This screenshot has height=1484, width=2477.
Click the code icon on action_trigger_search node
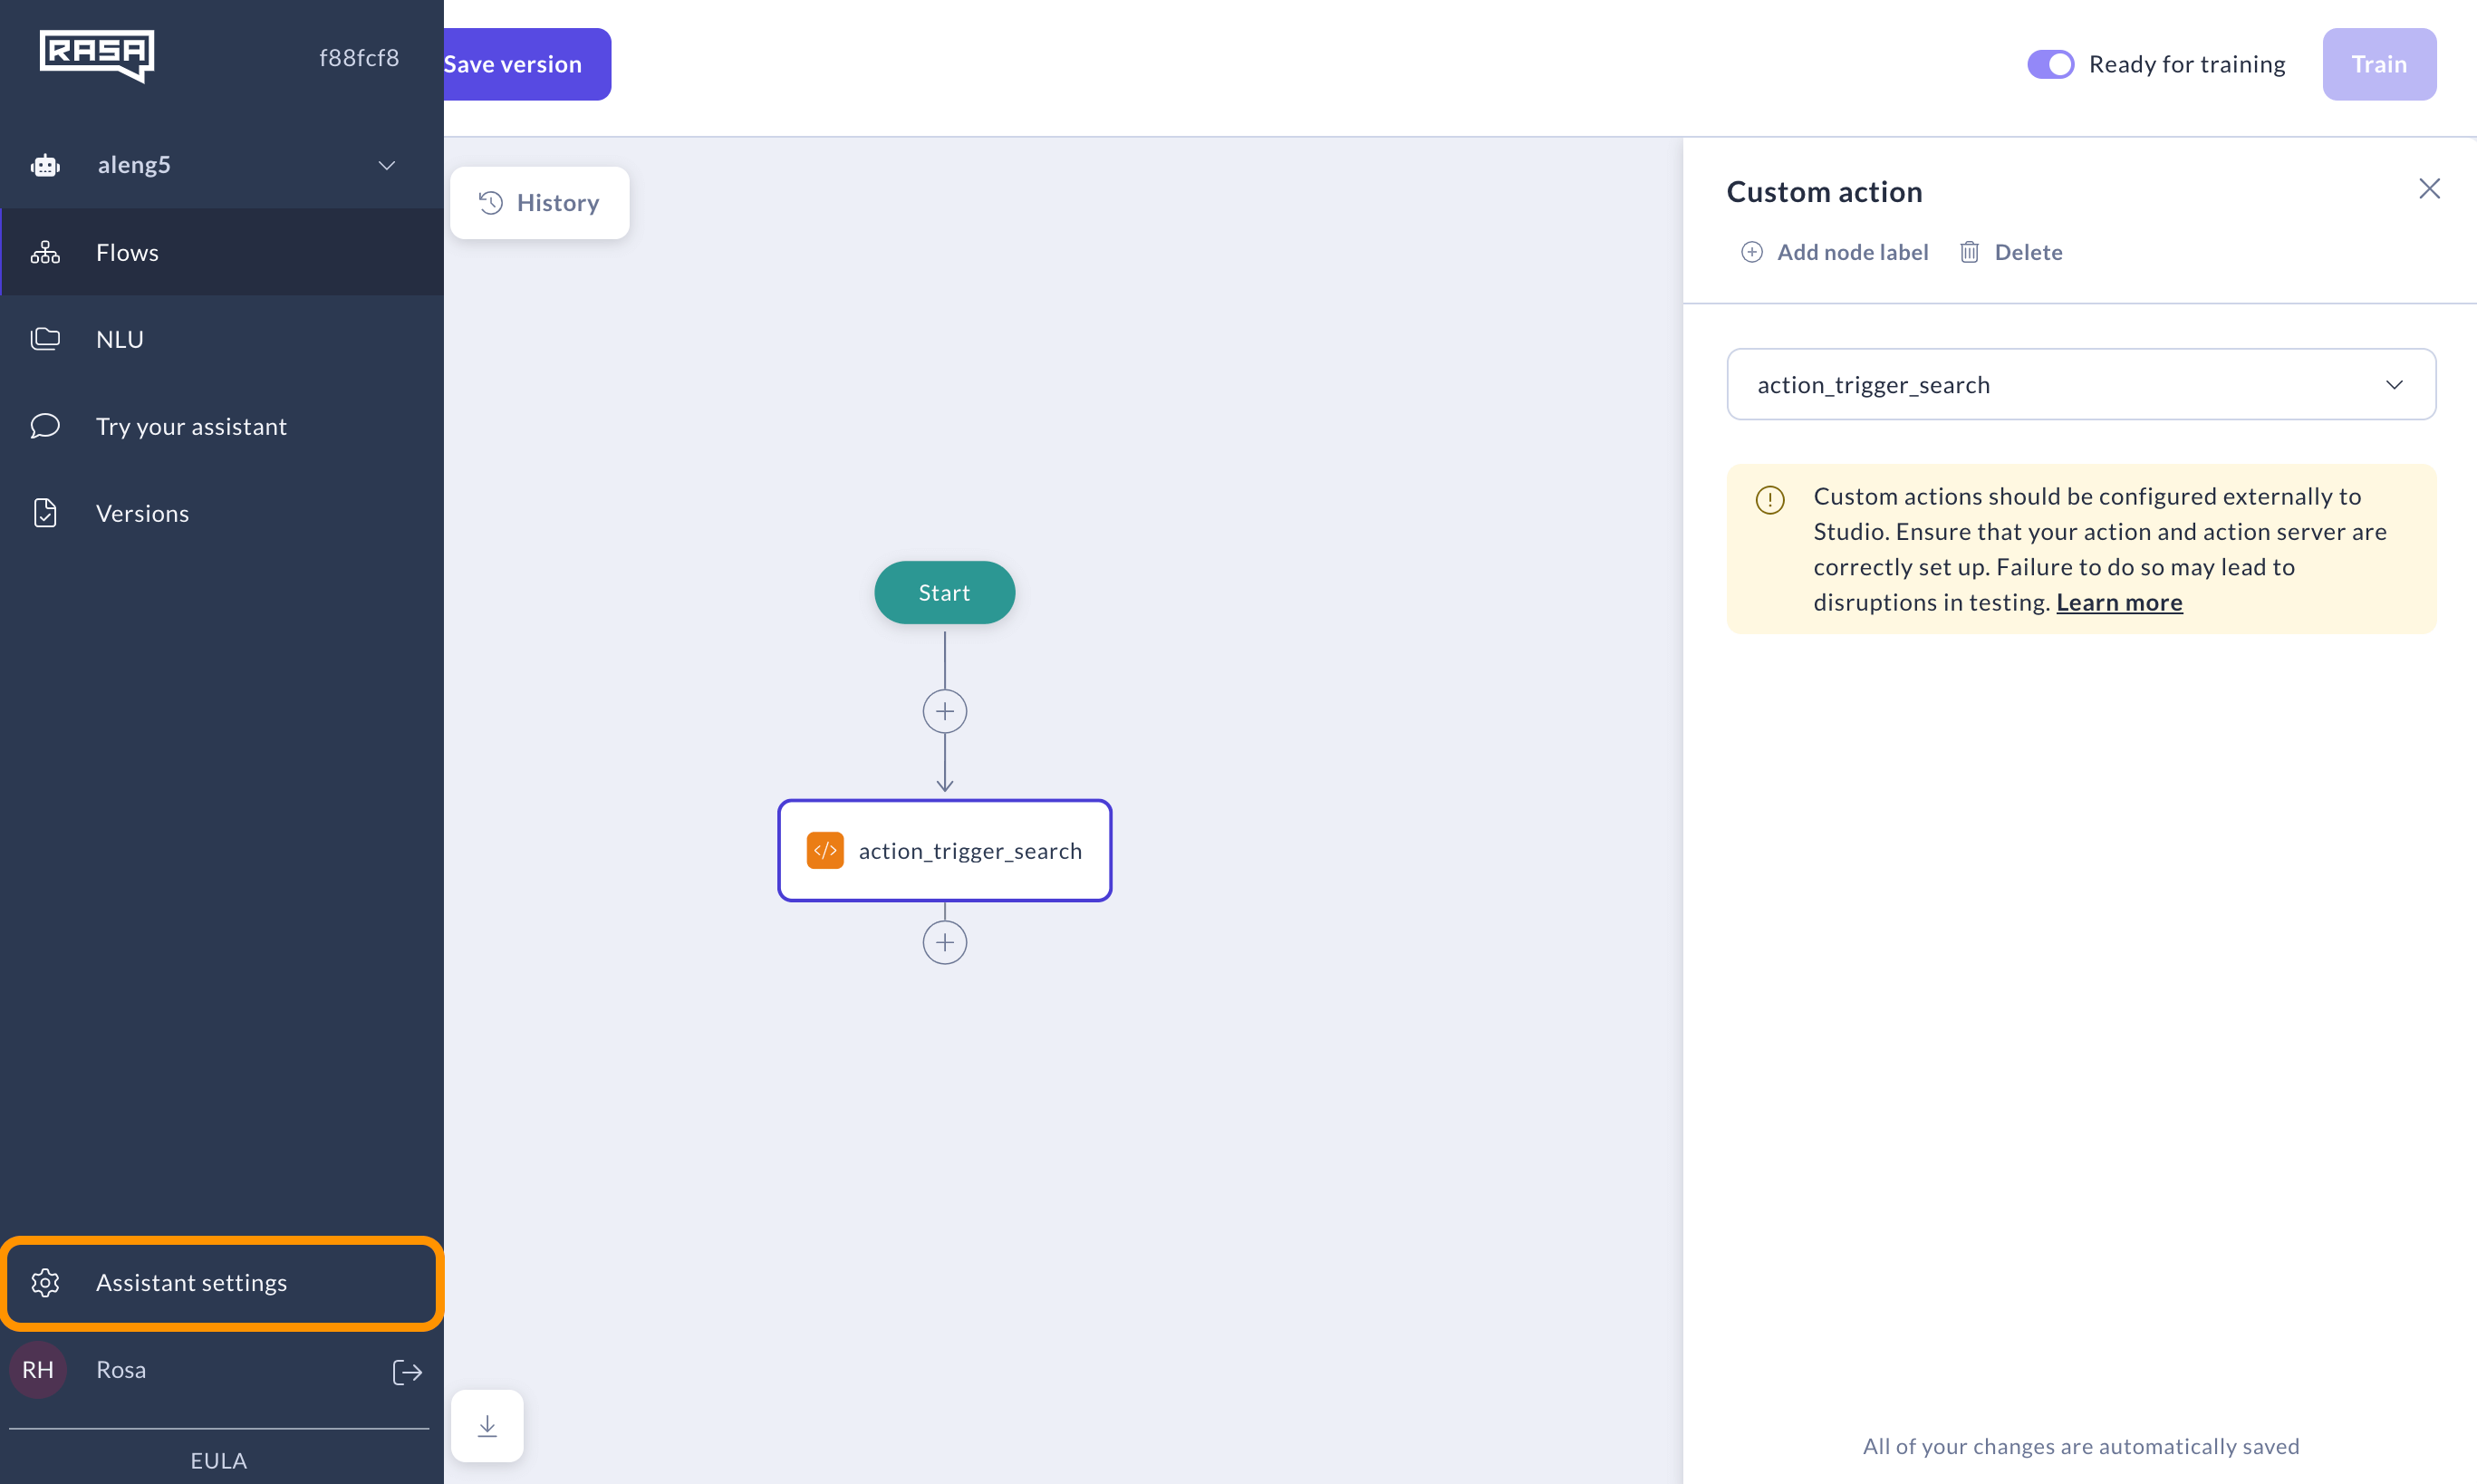pos(824,850)
